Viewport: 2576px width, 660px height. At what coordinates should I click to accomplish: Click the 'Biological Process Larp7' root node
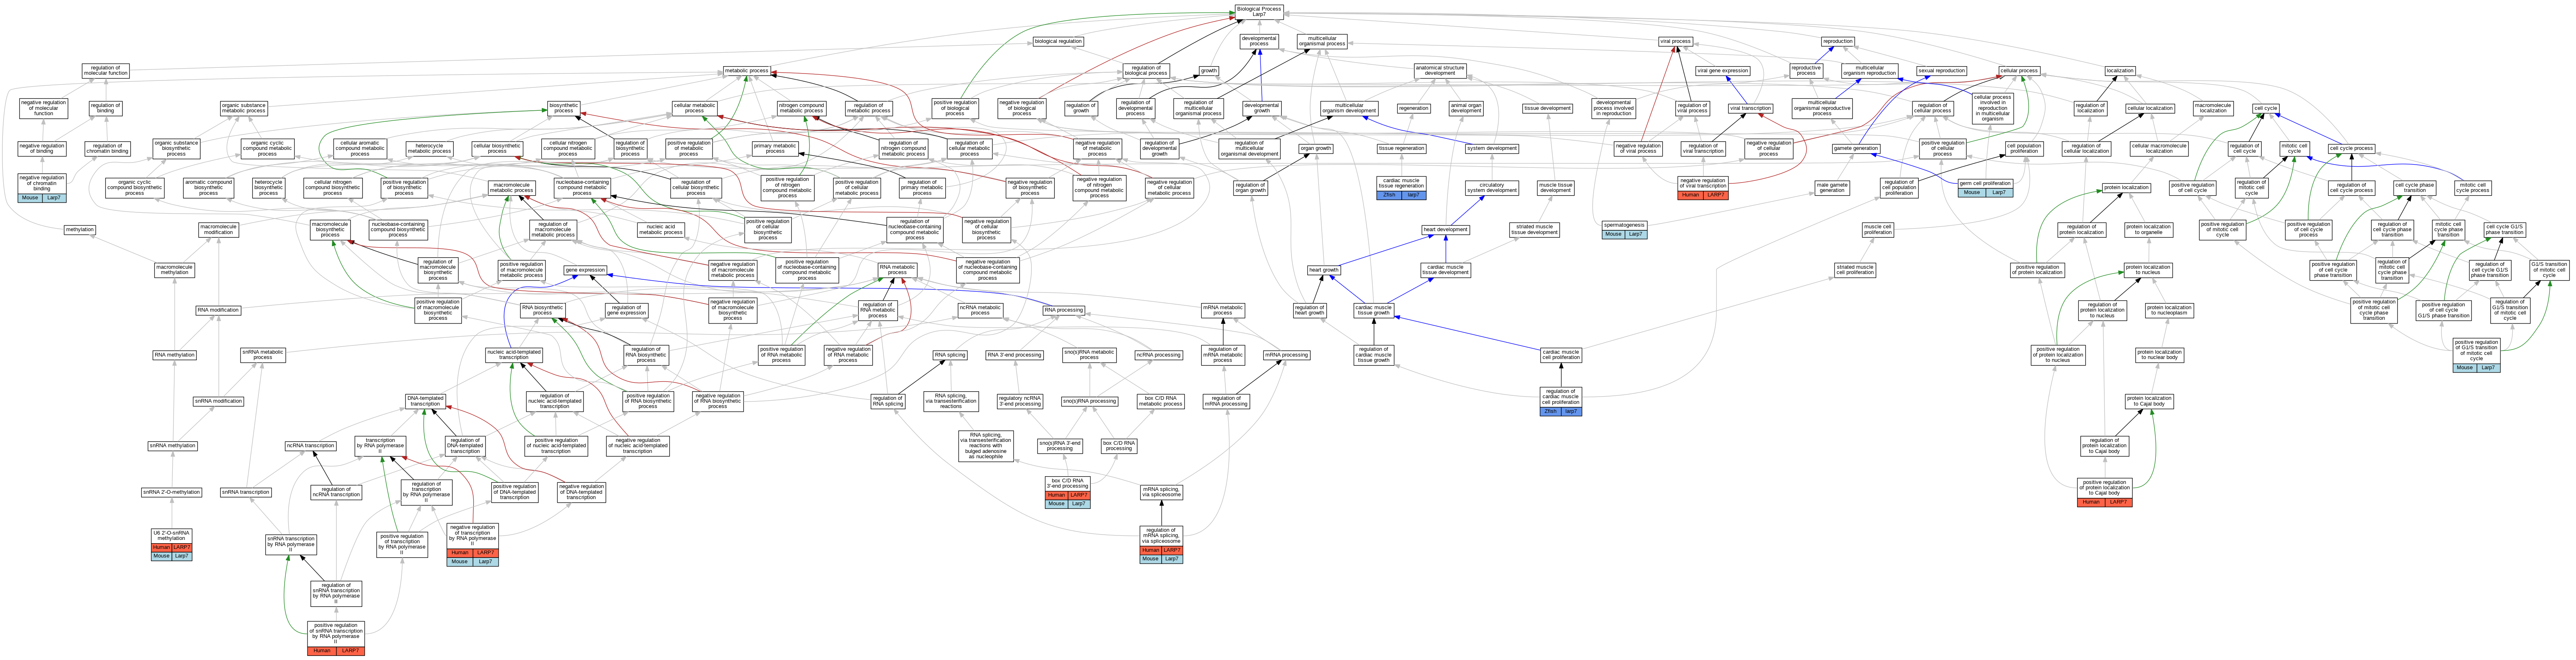(1258, 12)
